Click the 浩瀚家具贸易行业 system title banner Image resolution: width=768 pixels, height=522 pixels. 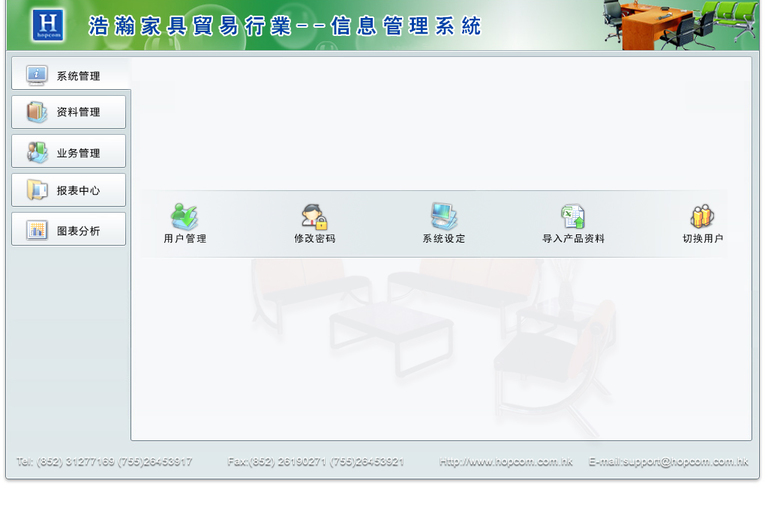285,26
